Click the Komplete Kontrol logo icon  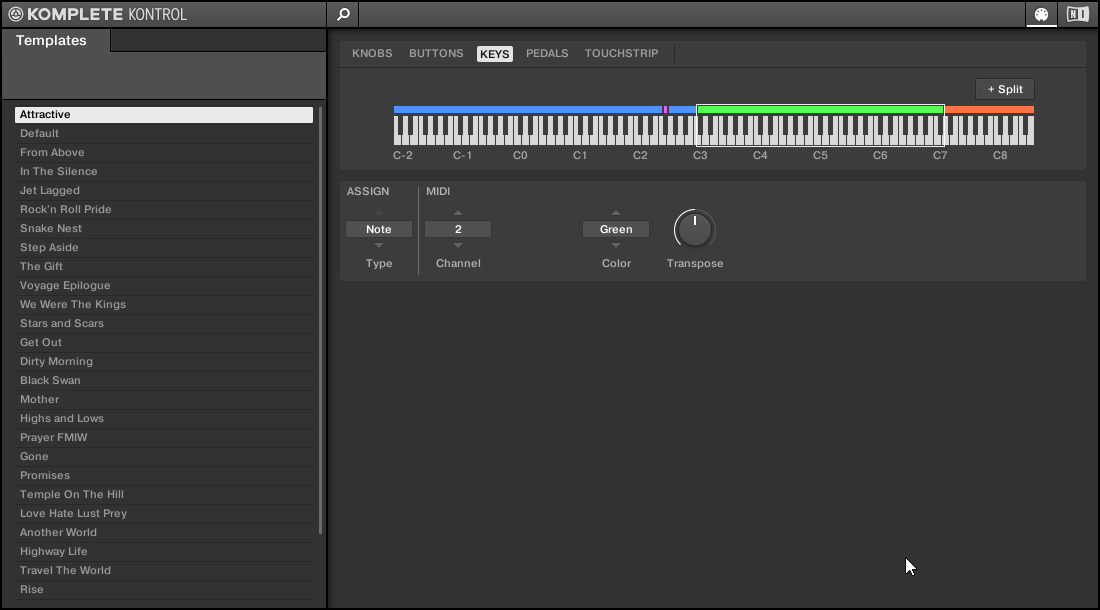15,14
